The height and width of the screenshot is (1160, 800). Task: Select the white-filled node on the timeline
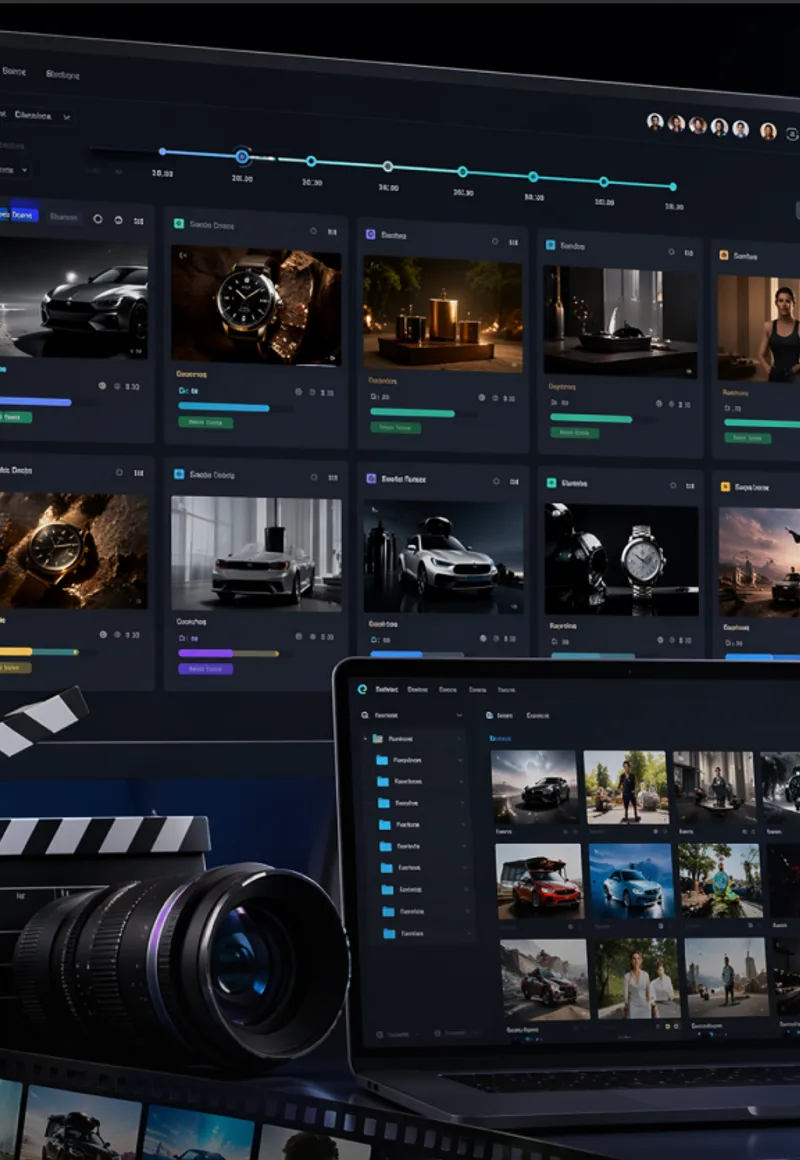[388, 166]
